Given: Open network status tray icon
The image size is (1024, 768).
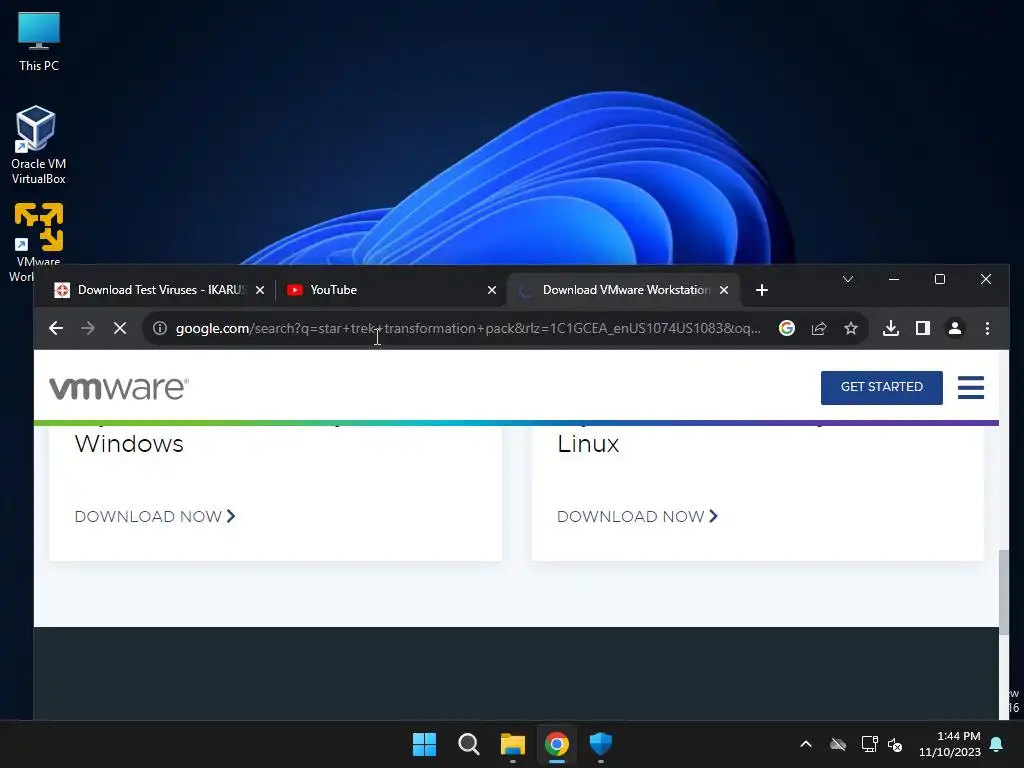Looking at the screenshot, I should point(869,744).
